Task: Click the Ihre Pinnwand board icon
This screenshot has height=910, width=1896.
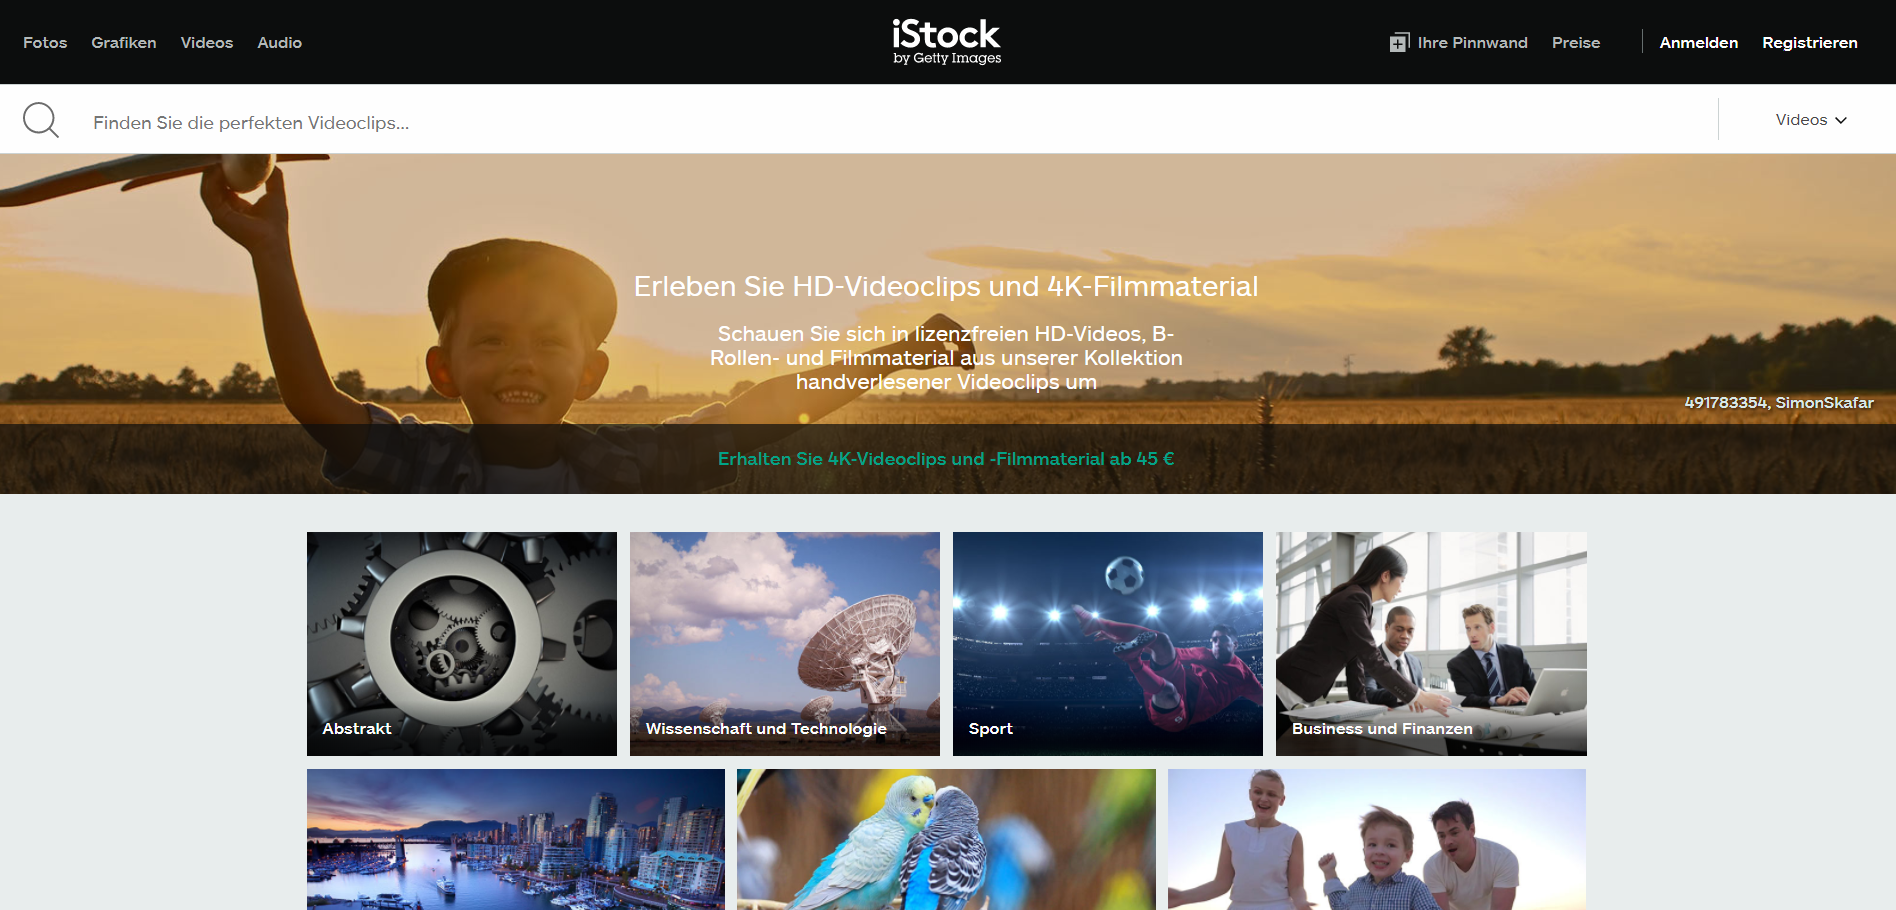Action: (1399, 42)
